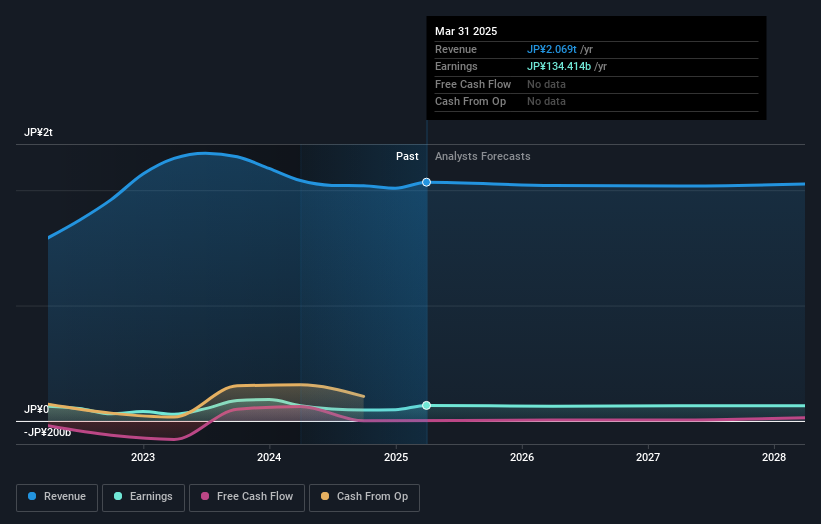Click the tooltip Revenue row label
821x524 pixels.
click(x=456, y=49)
